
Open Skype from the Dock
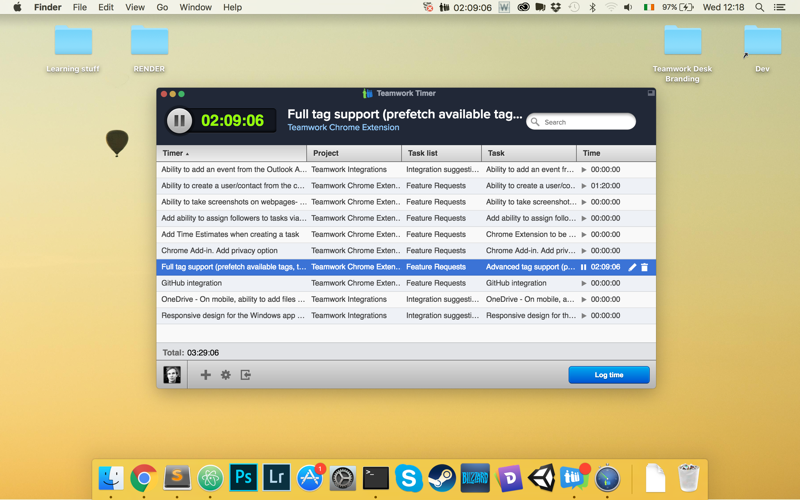click(x=409, y=478)
